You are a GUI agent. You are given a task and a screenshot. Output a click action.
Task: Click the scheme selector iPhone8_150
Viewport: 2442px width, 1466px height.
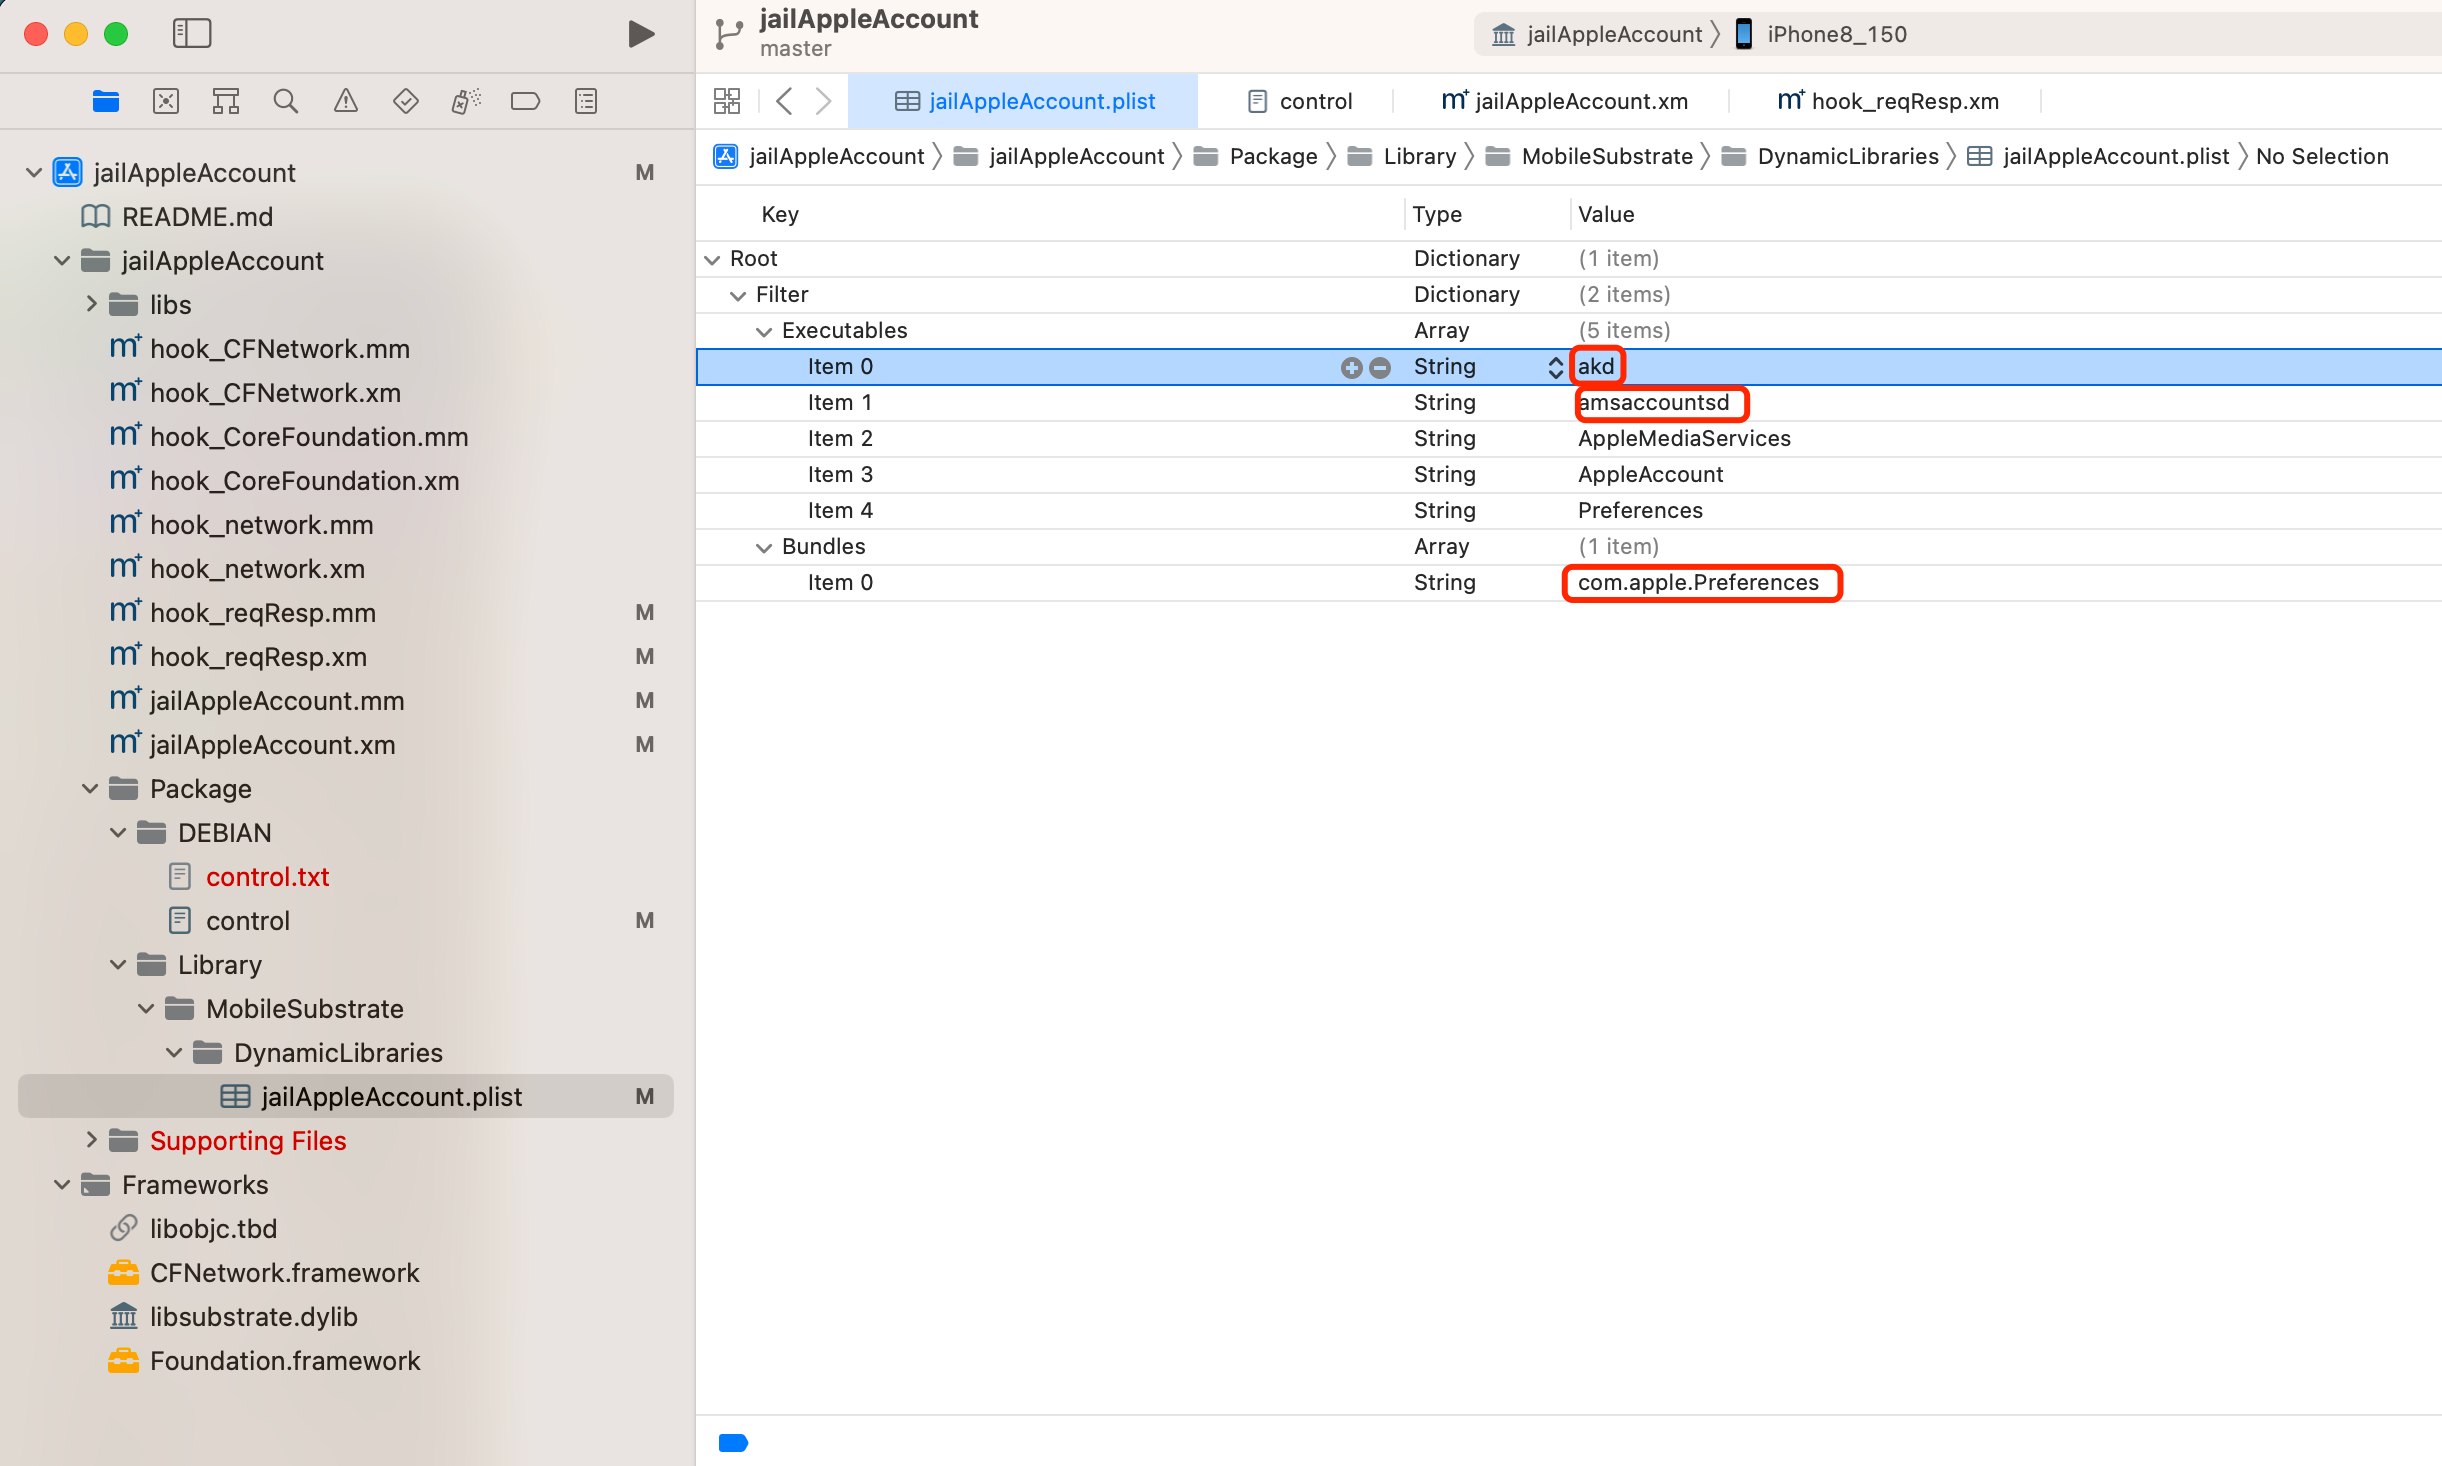point(1832,31)
